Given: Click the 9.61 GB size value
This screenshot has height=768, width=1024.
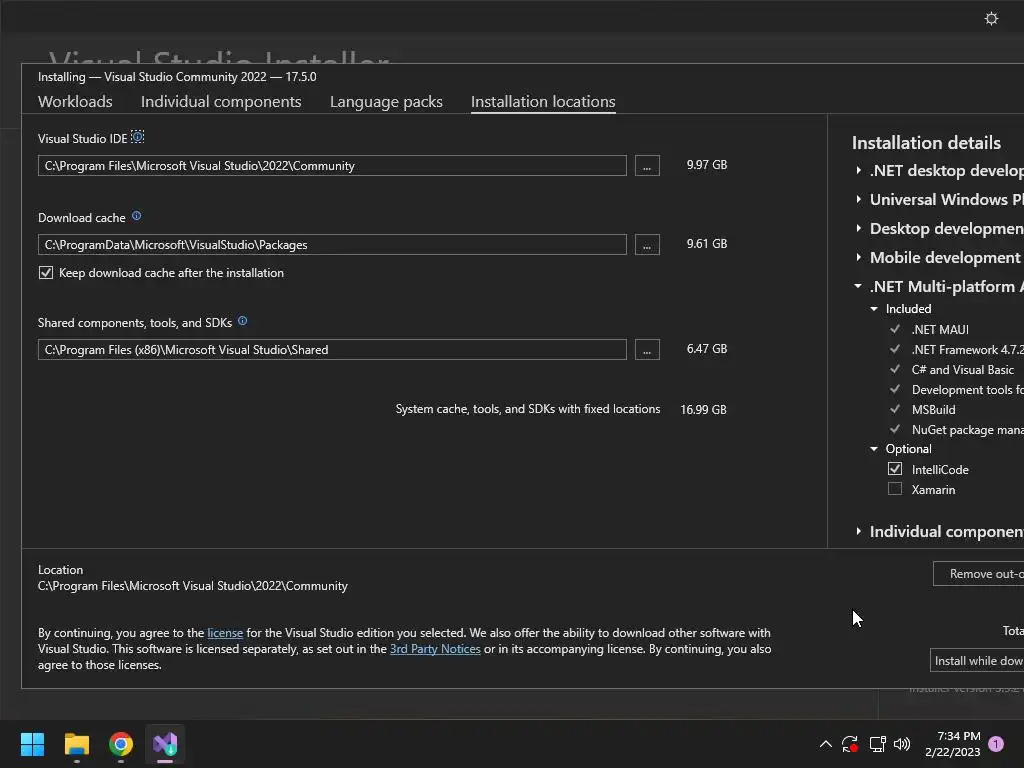Looking at the screenshot, I should pyautogui.click(x=707, y=244).
